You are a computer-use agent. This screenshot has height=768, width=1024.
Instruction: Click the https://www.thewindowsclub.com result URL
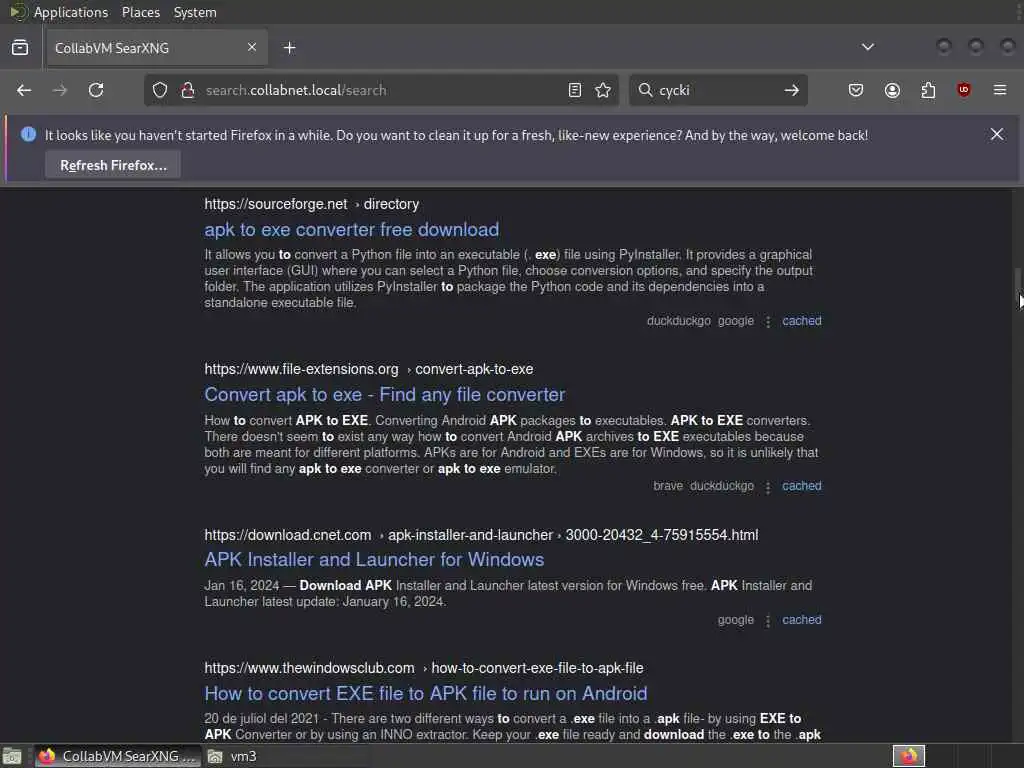coord(309,668)
